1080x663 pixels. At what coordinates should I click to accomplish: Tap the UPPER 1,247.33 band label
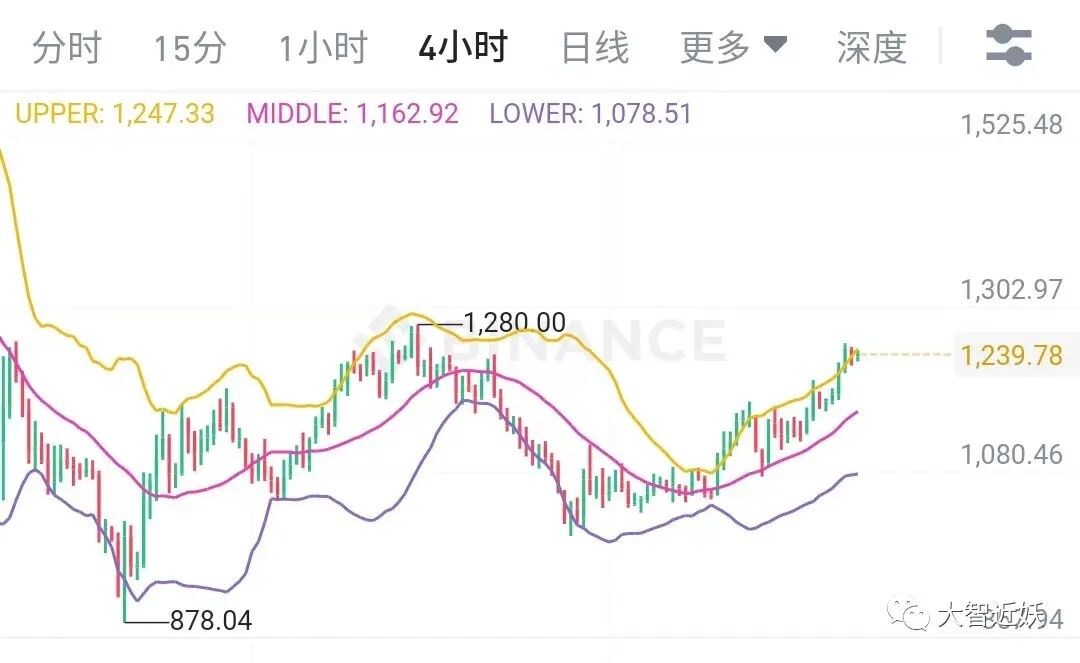point(115,114)
